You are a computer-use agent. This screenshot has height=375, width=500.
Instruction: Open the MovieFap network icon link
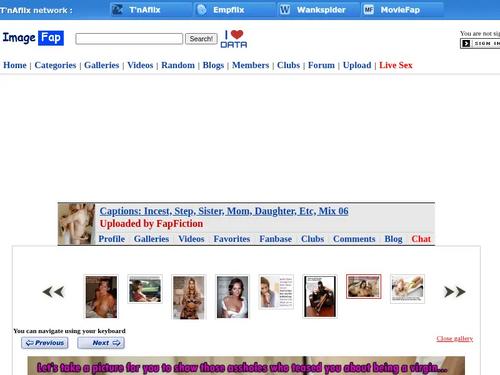click(x=368, y=10)
